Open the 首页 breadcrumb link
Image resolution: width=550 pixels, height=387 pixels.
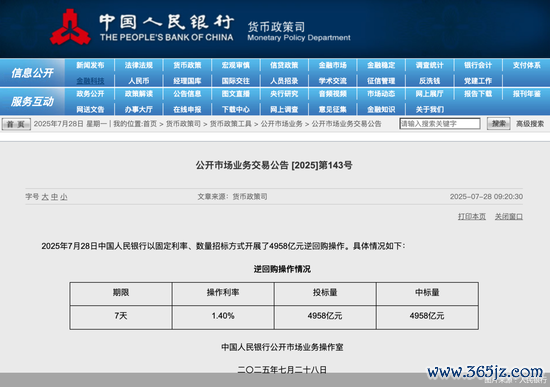(x=150, y=124)
